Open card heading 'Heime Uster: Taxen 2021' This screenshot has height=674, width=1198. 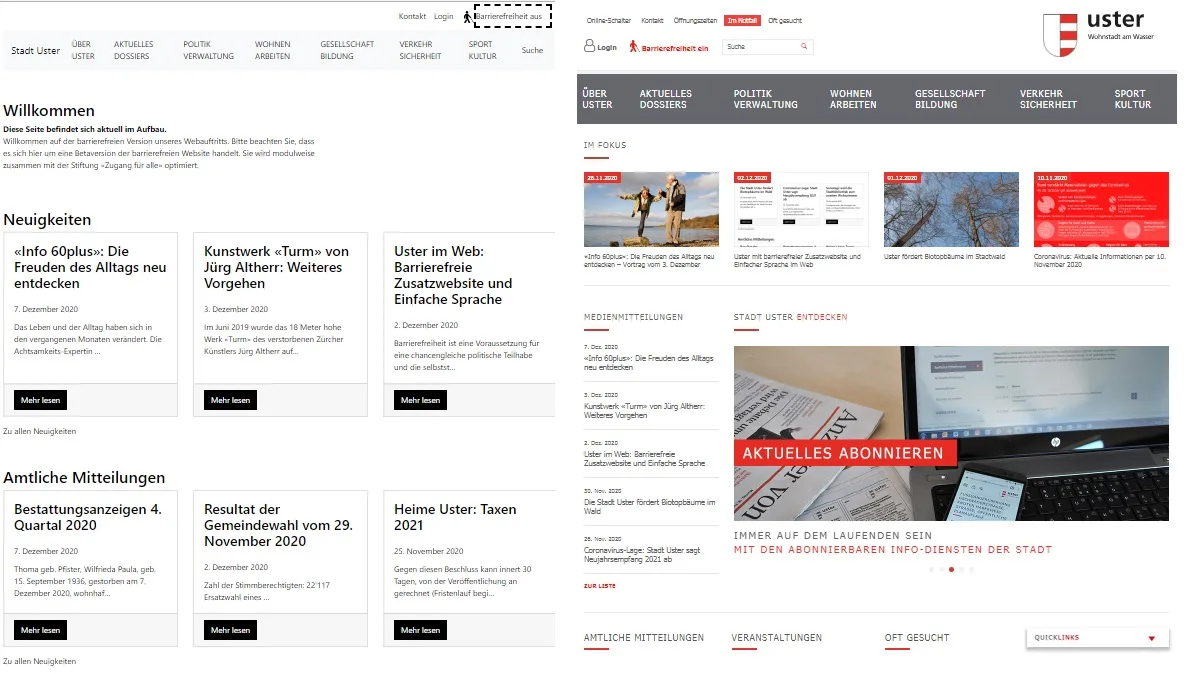pyautogui.click(x=455, y=517)
